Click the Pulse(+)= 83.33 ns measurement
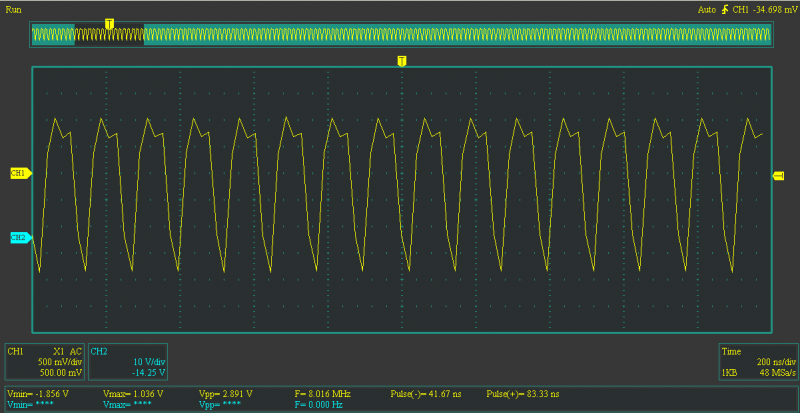 [x=524, y=394]
